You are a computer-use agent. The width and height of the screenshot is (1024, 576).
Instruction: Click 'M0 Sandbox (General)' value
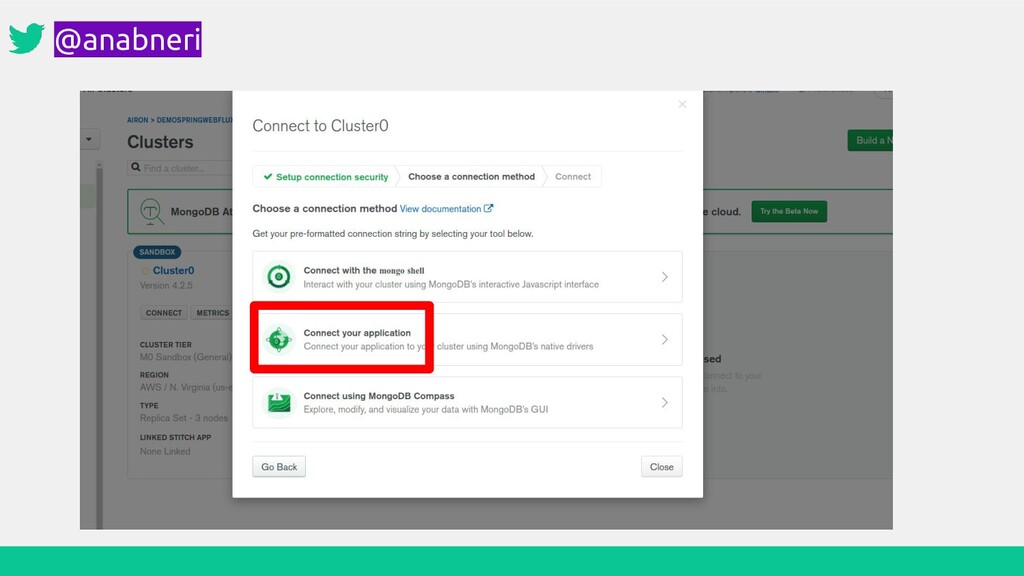[185, 357]
